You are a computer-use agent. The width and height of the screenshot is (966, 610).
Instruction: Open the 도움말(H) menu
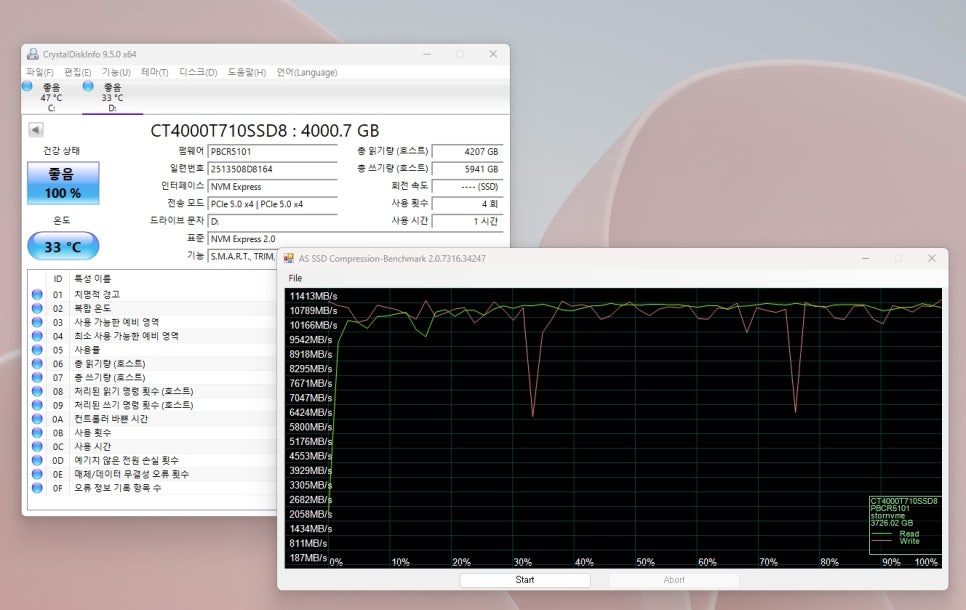(x=247, y=72)
